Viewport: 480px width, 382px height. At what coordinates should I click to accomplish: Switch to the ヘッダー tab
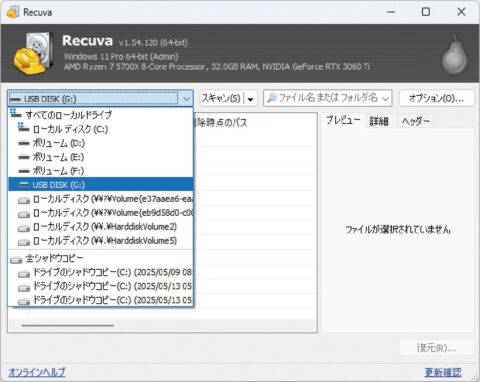pos(416,121)
